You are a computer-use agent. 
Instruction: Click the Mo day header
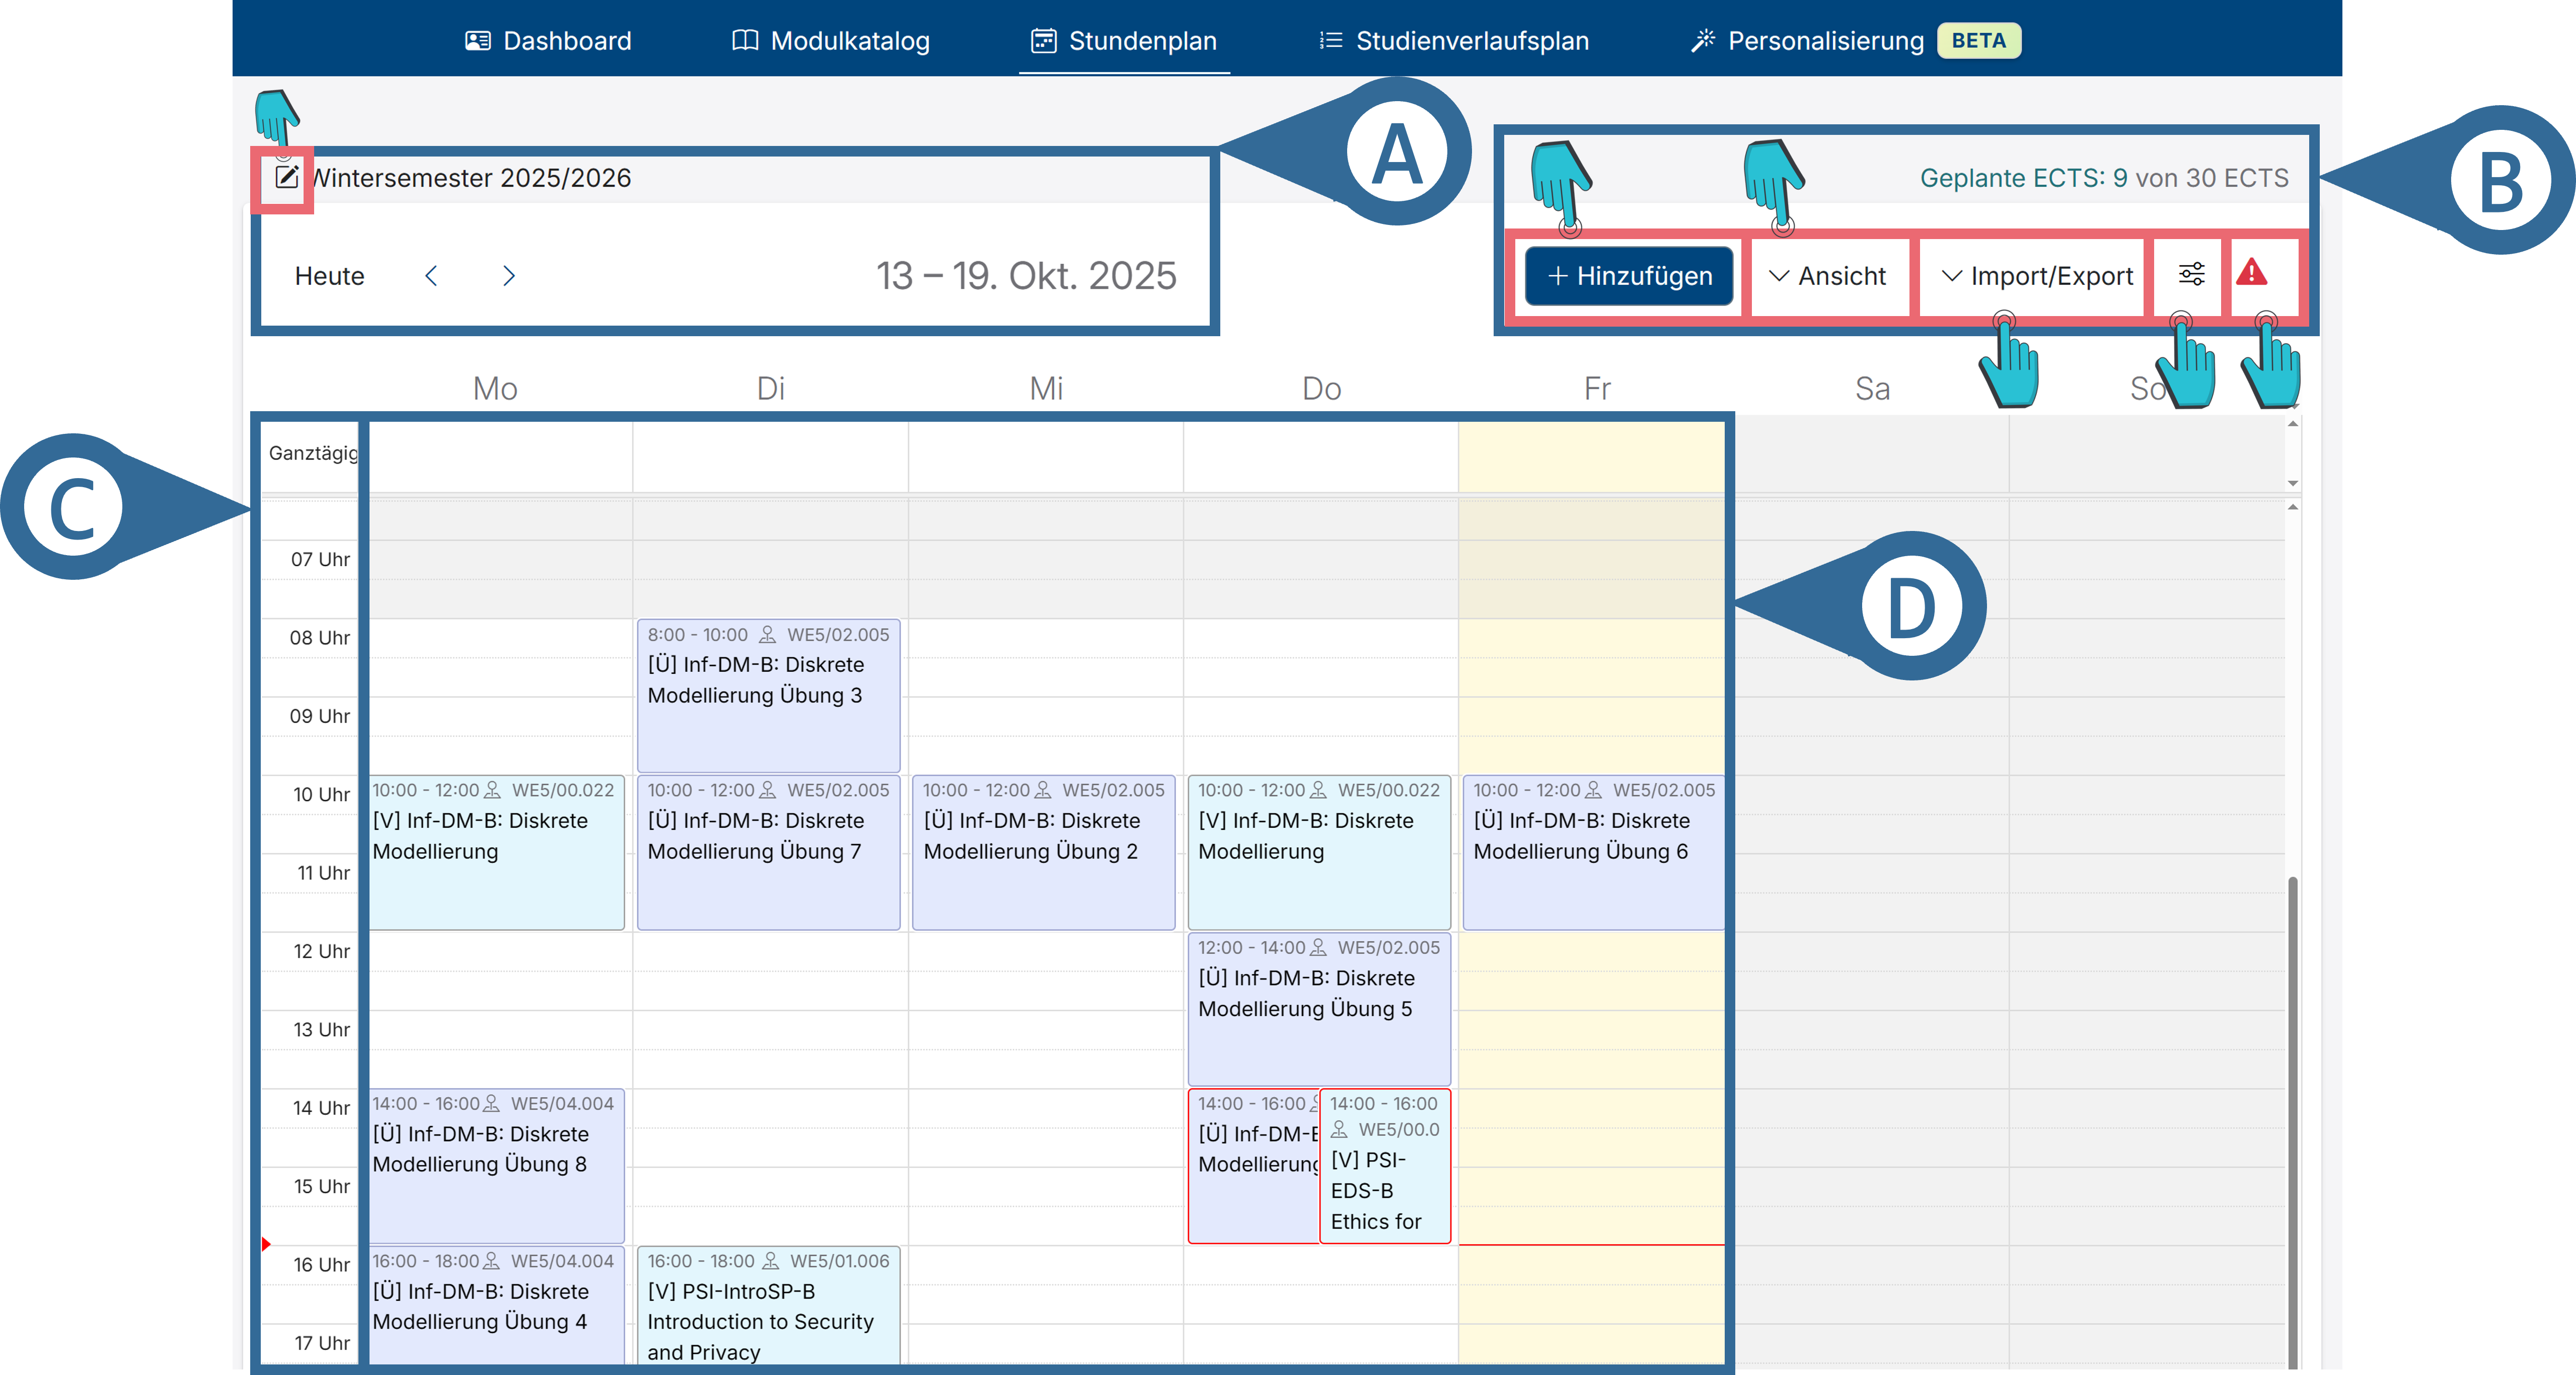click(495, 388)
